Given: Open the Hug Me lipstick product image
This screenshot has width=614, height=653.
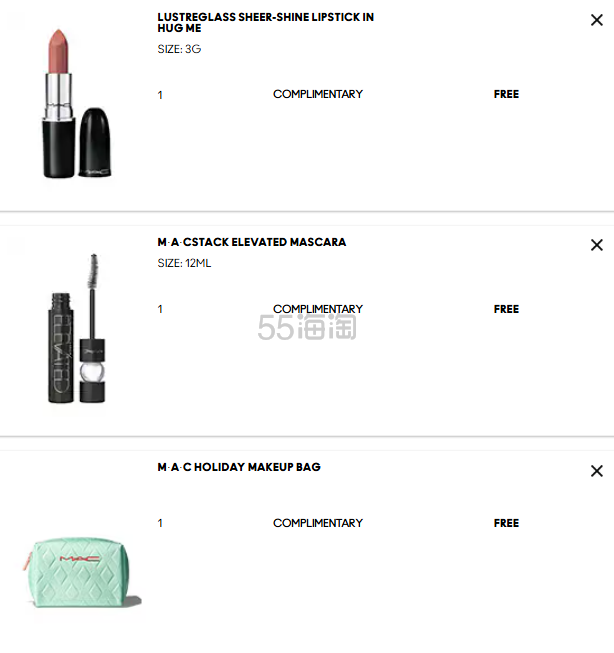Looking at the screenshot, I should [x=77, y=103].
